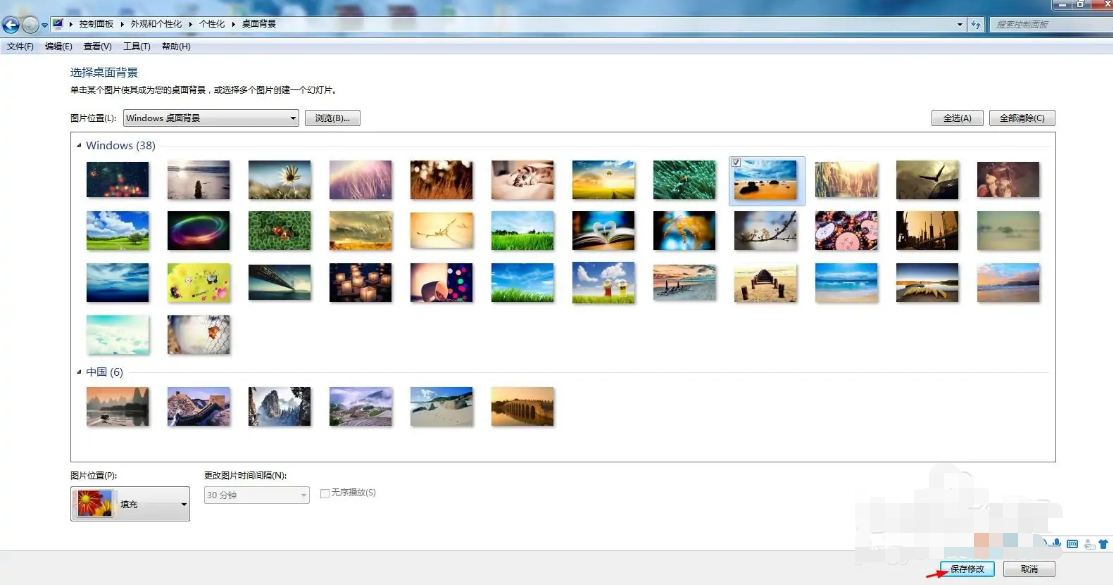Select the Great Wall wallpaper thumbnail
The width and height of the screenshot is (1113, 585).
coord(198,406)
